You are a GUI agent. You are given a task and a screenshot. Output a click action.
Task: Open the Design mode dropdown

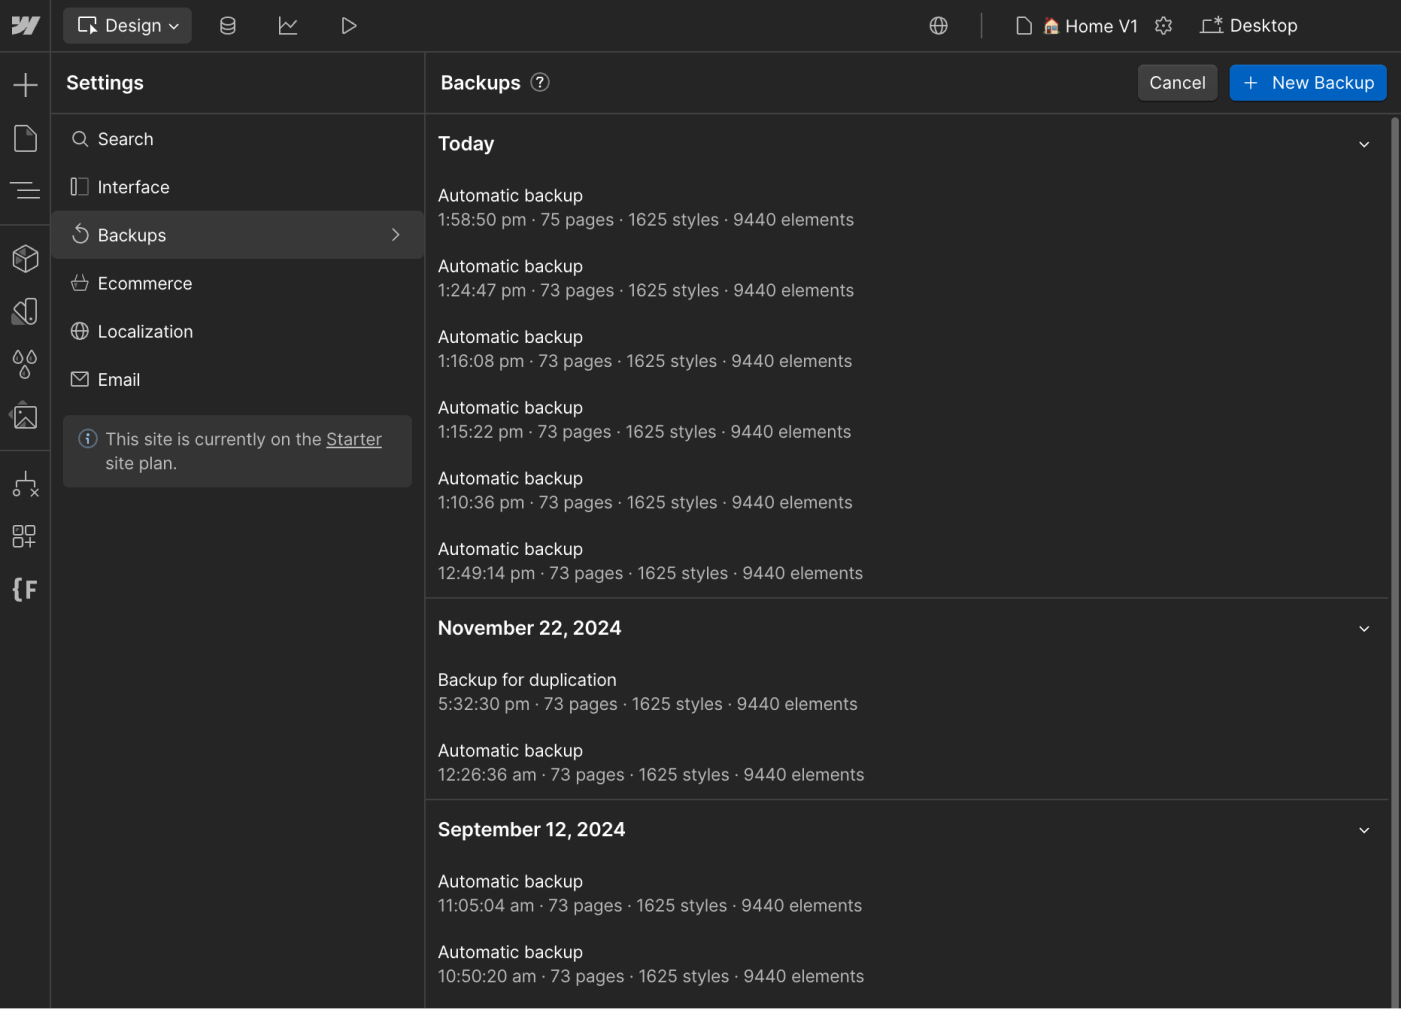(x=127, y=25)
